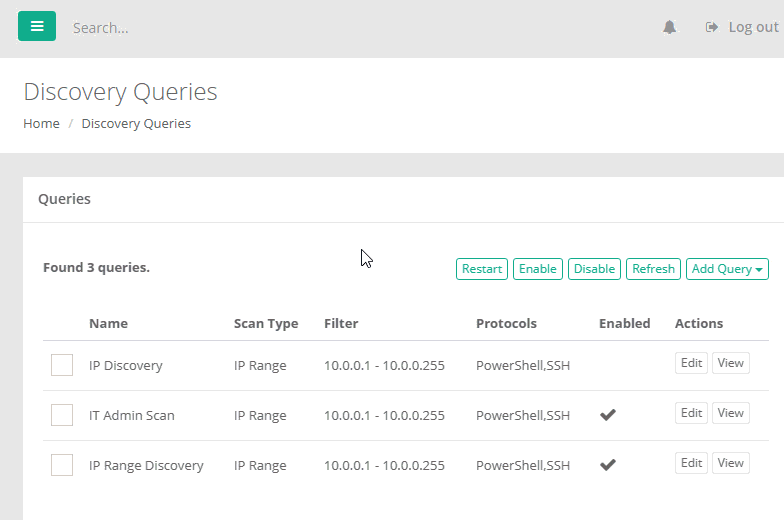Refresh the queries list
784x520 pixels.
(653, 269)
